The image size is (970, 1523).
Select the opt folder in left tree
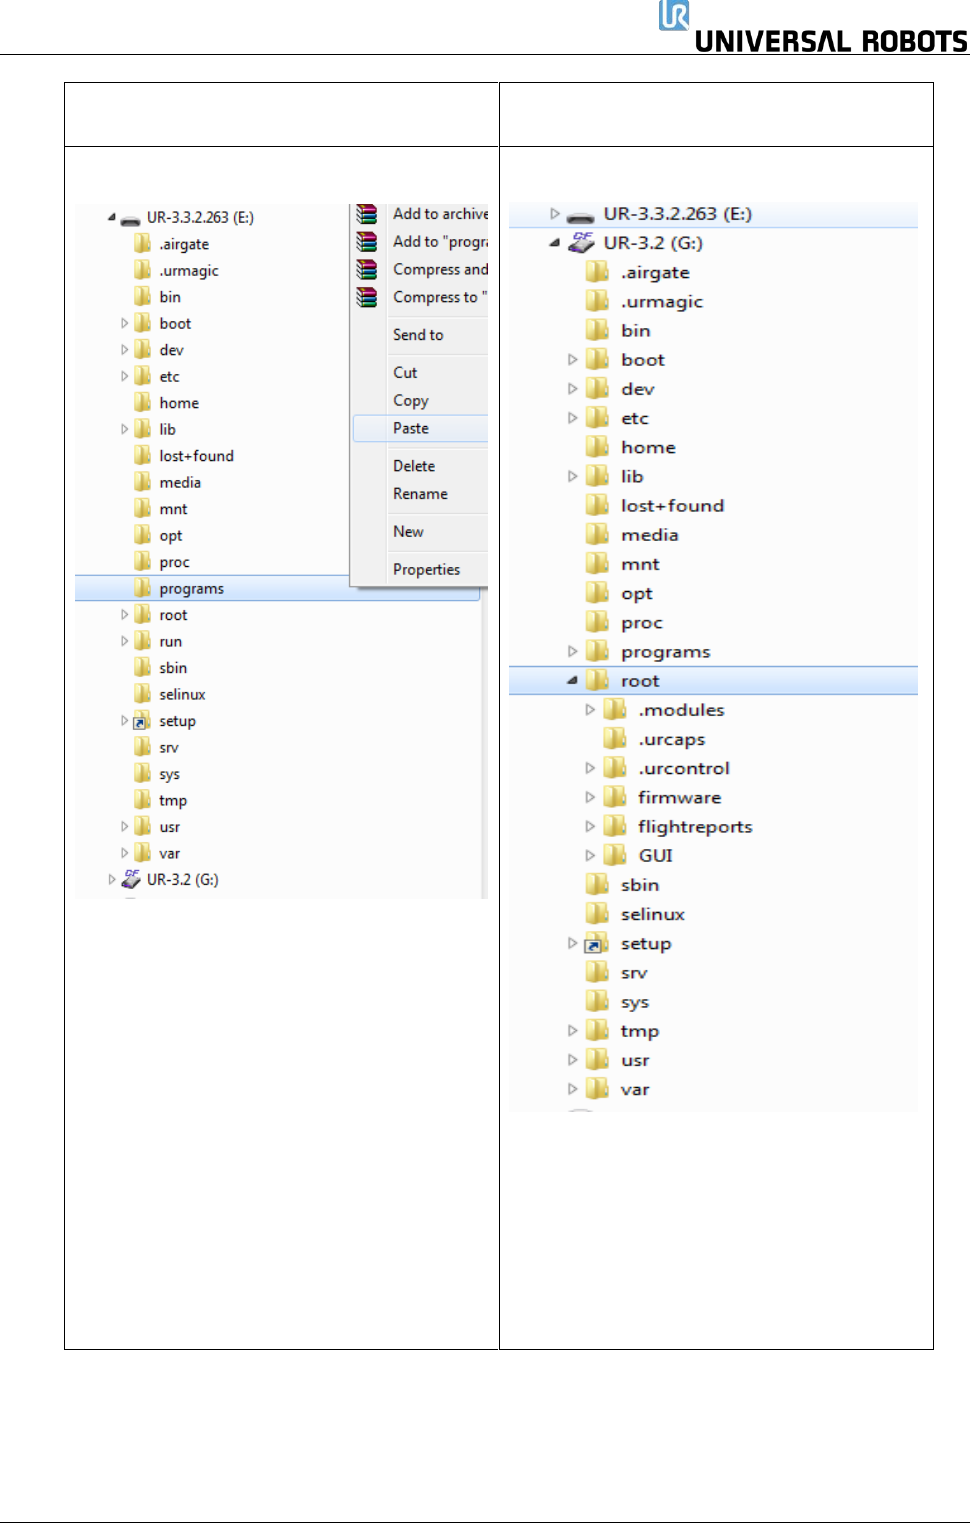pyautogui.click(x=171, y=535)
